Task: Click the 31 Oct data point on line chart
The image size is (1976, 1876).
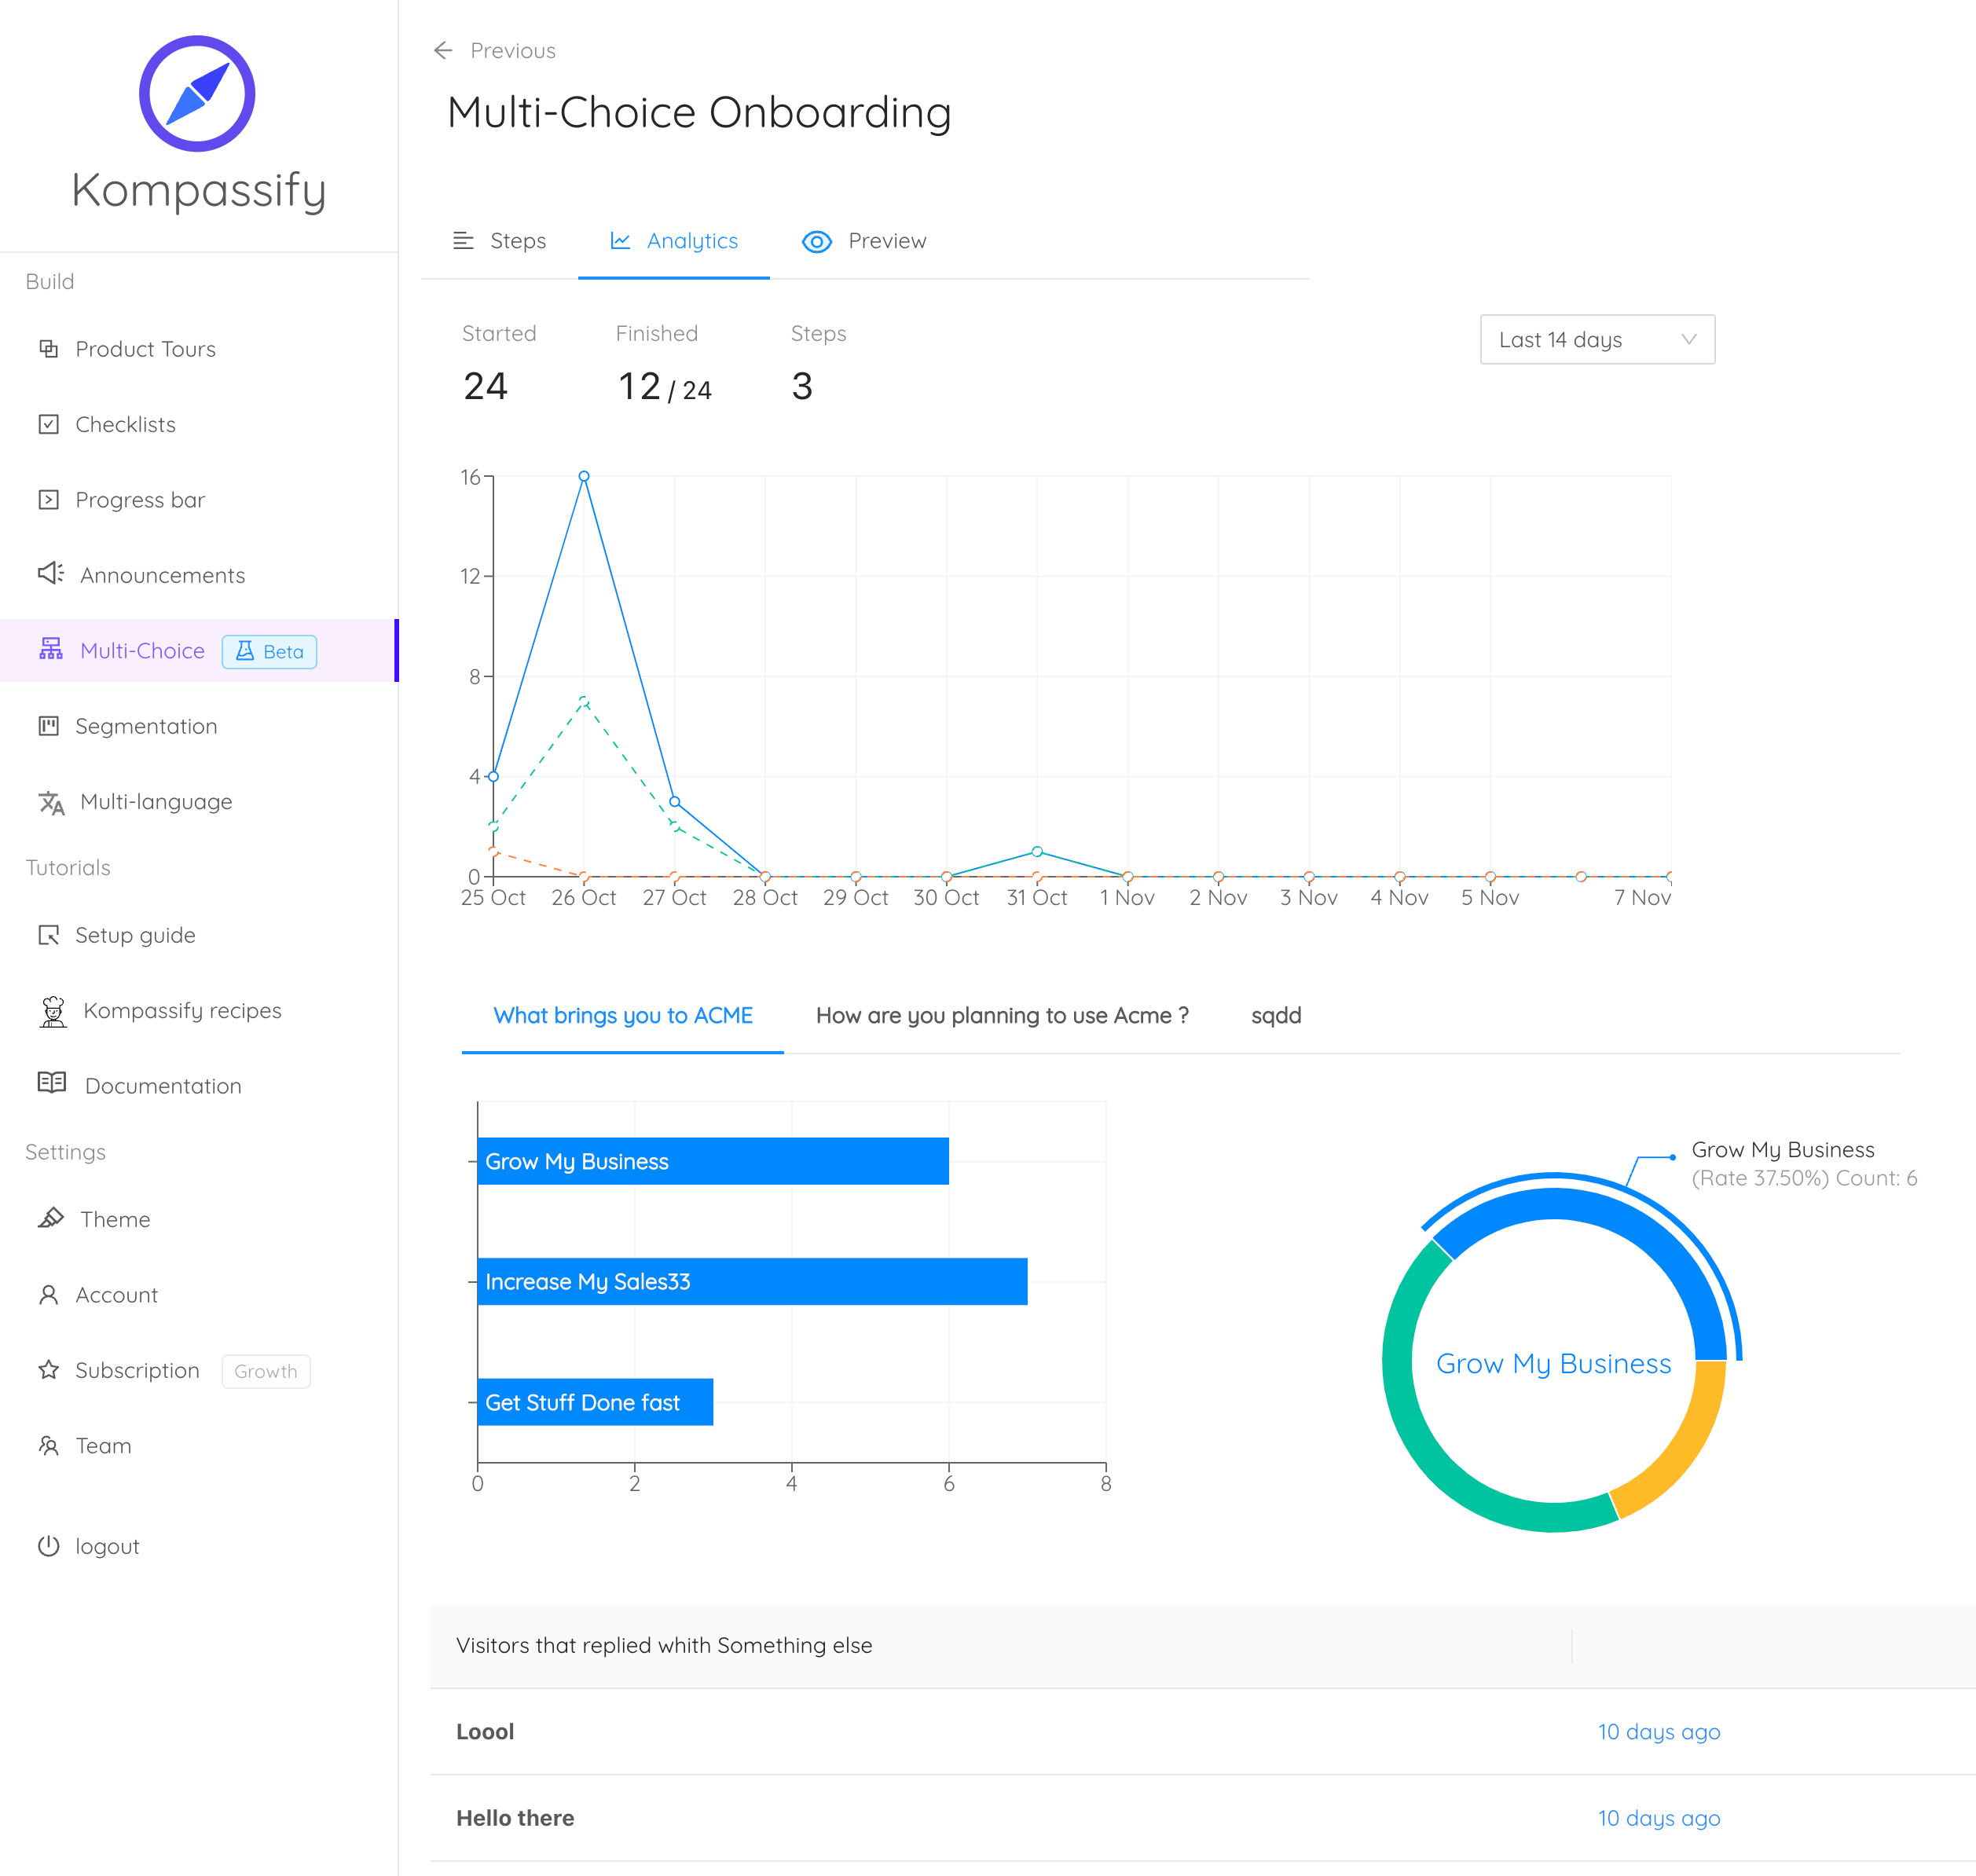Action: pos(1037,852)
